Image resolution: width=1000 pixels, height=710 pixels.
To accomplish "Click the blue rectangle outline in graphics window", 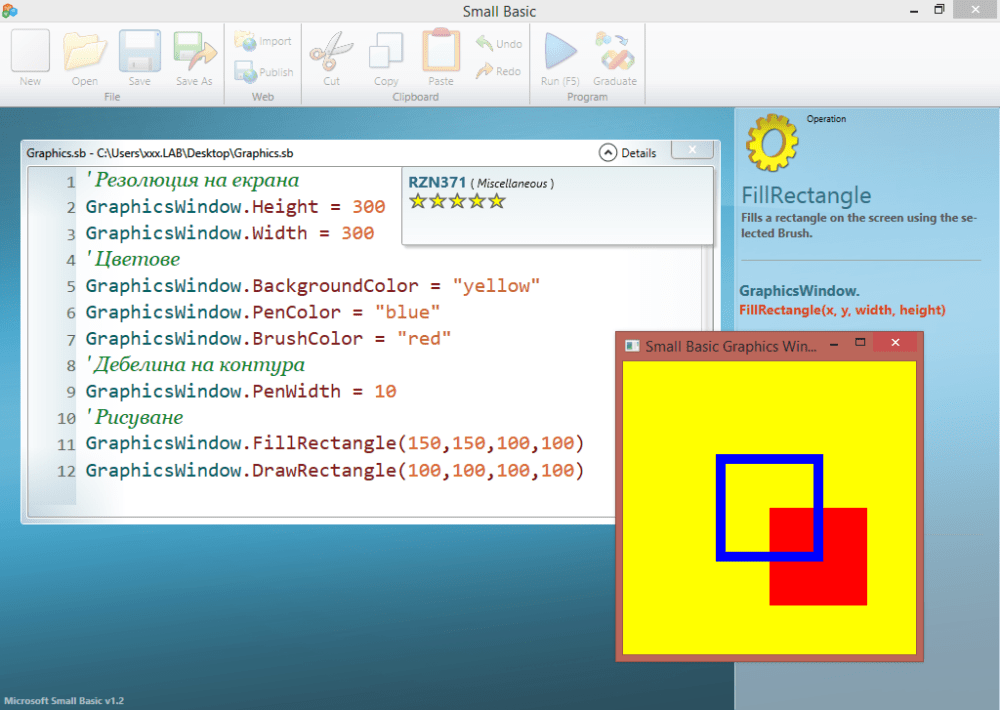I will (769, 459).
